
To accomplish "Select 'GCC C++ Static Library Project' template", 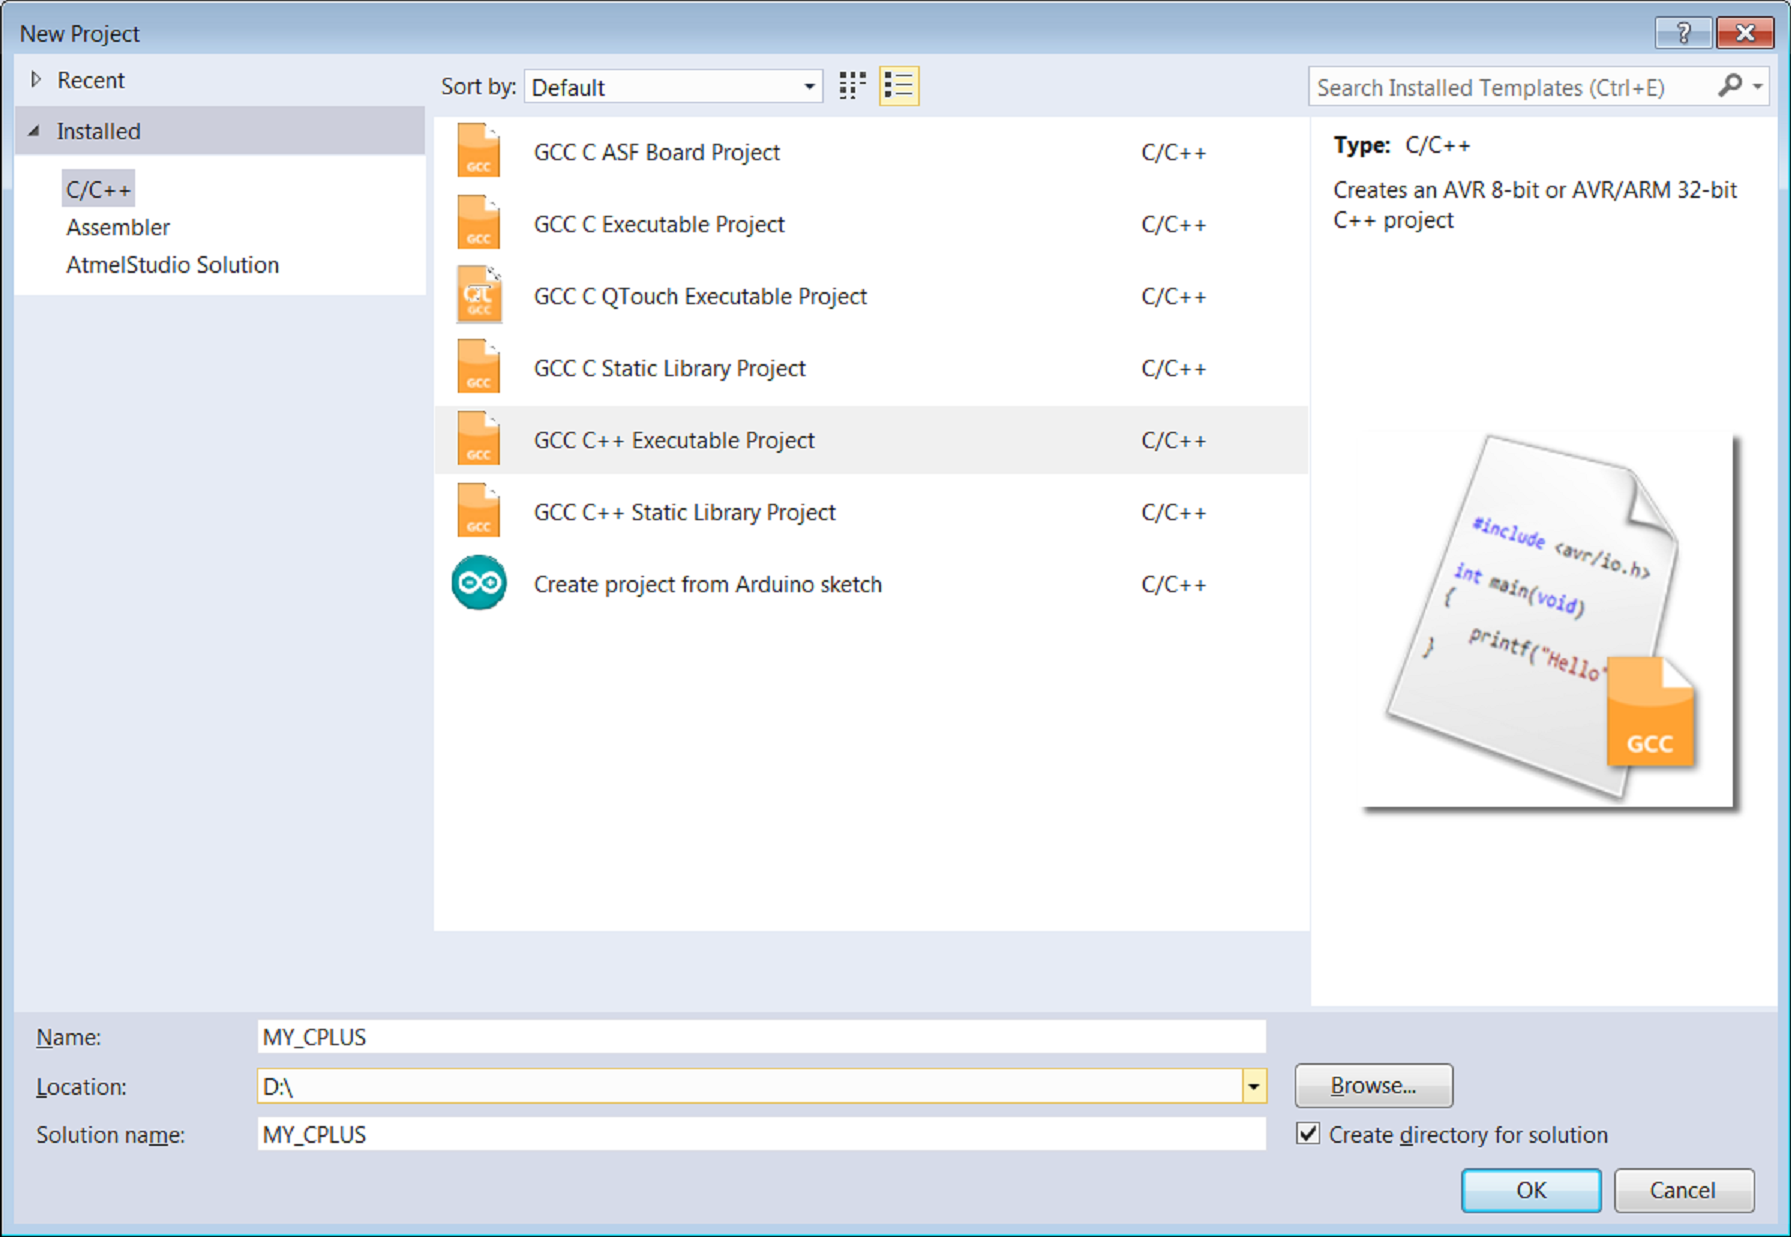I will click(x=871, y=512).
